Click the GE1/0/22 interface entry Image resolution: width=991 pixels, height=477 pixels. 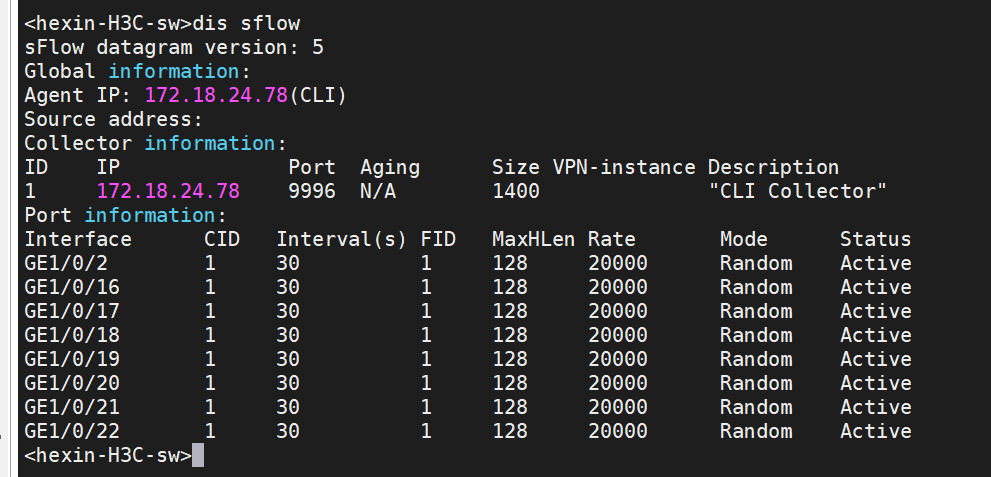pos(72,431)
